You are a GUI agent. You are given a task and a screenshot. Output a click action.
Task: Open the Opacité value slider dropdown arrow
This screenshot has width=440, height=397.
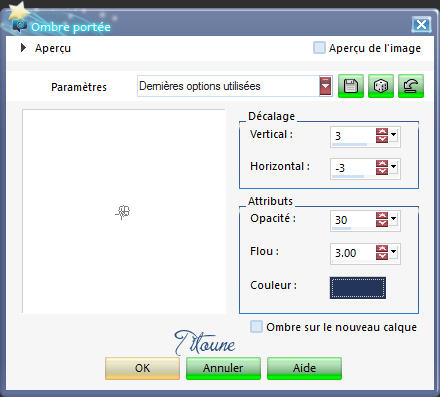[394, 219]
